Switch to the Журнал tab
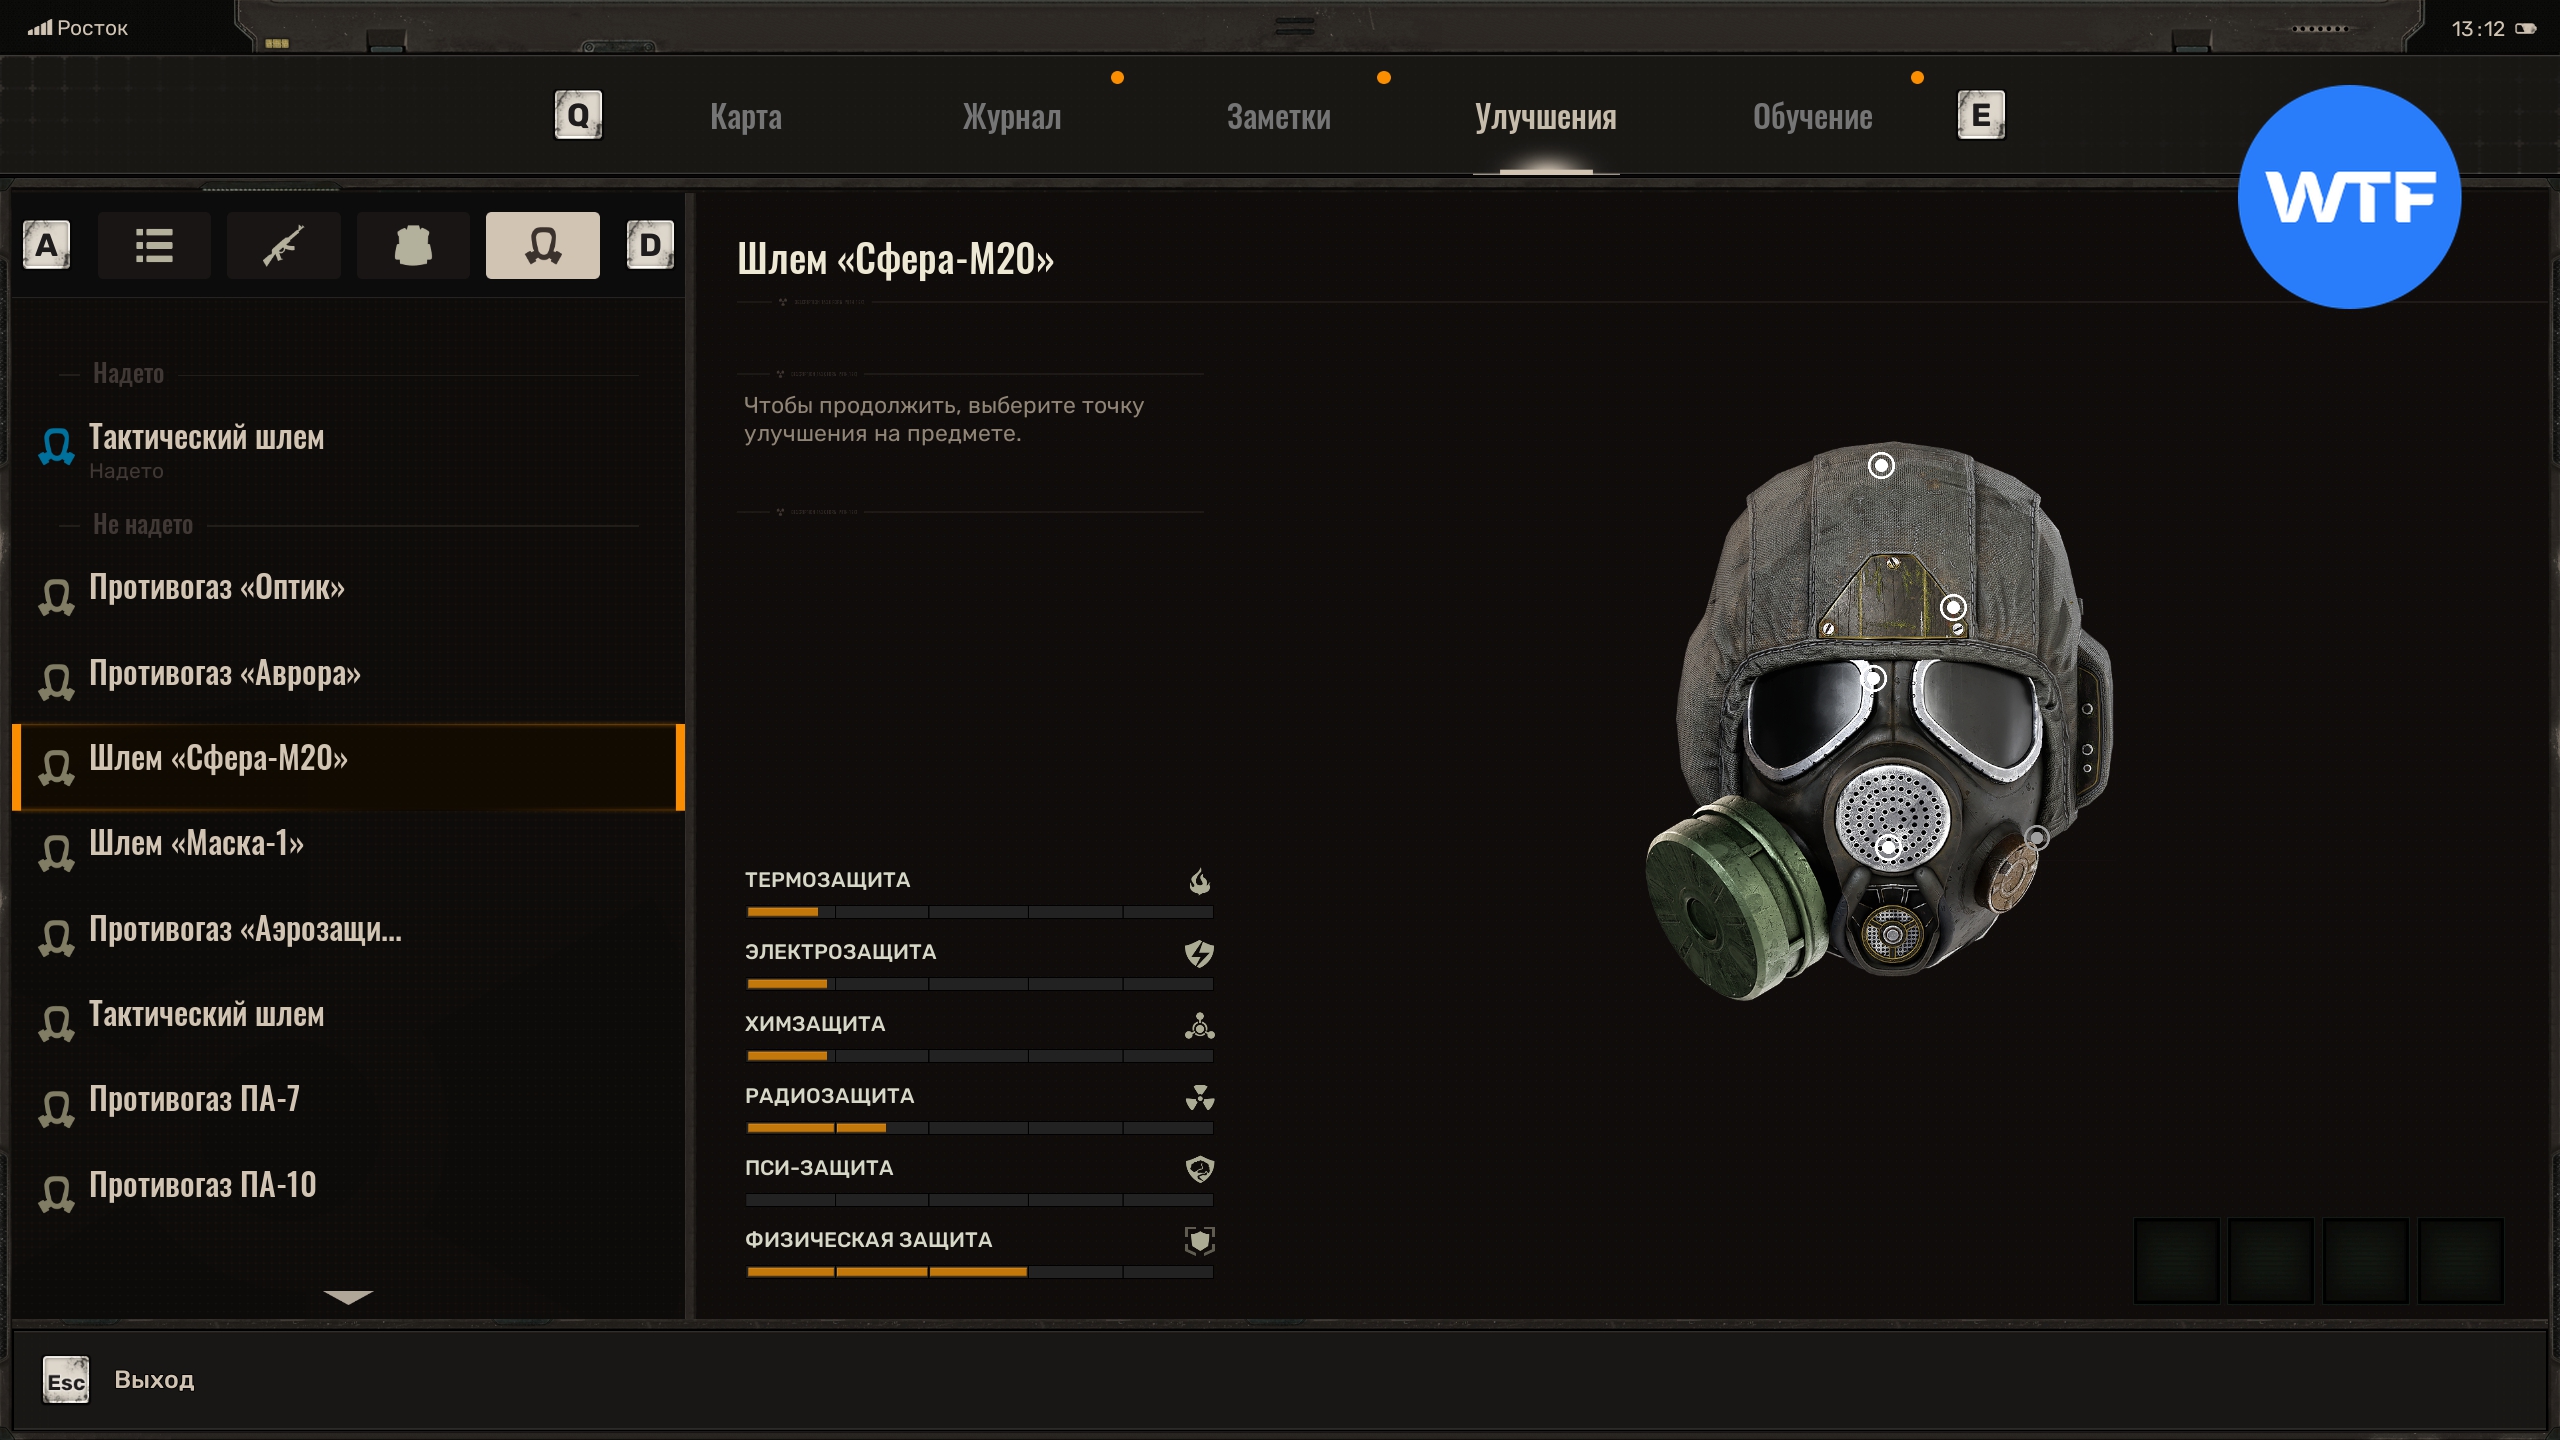The width and height of the screenshot is (2560, 1440). tap(1011, 117)
